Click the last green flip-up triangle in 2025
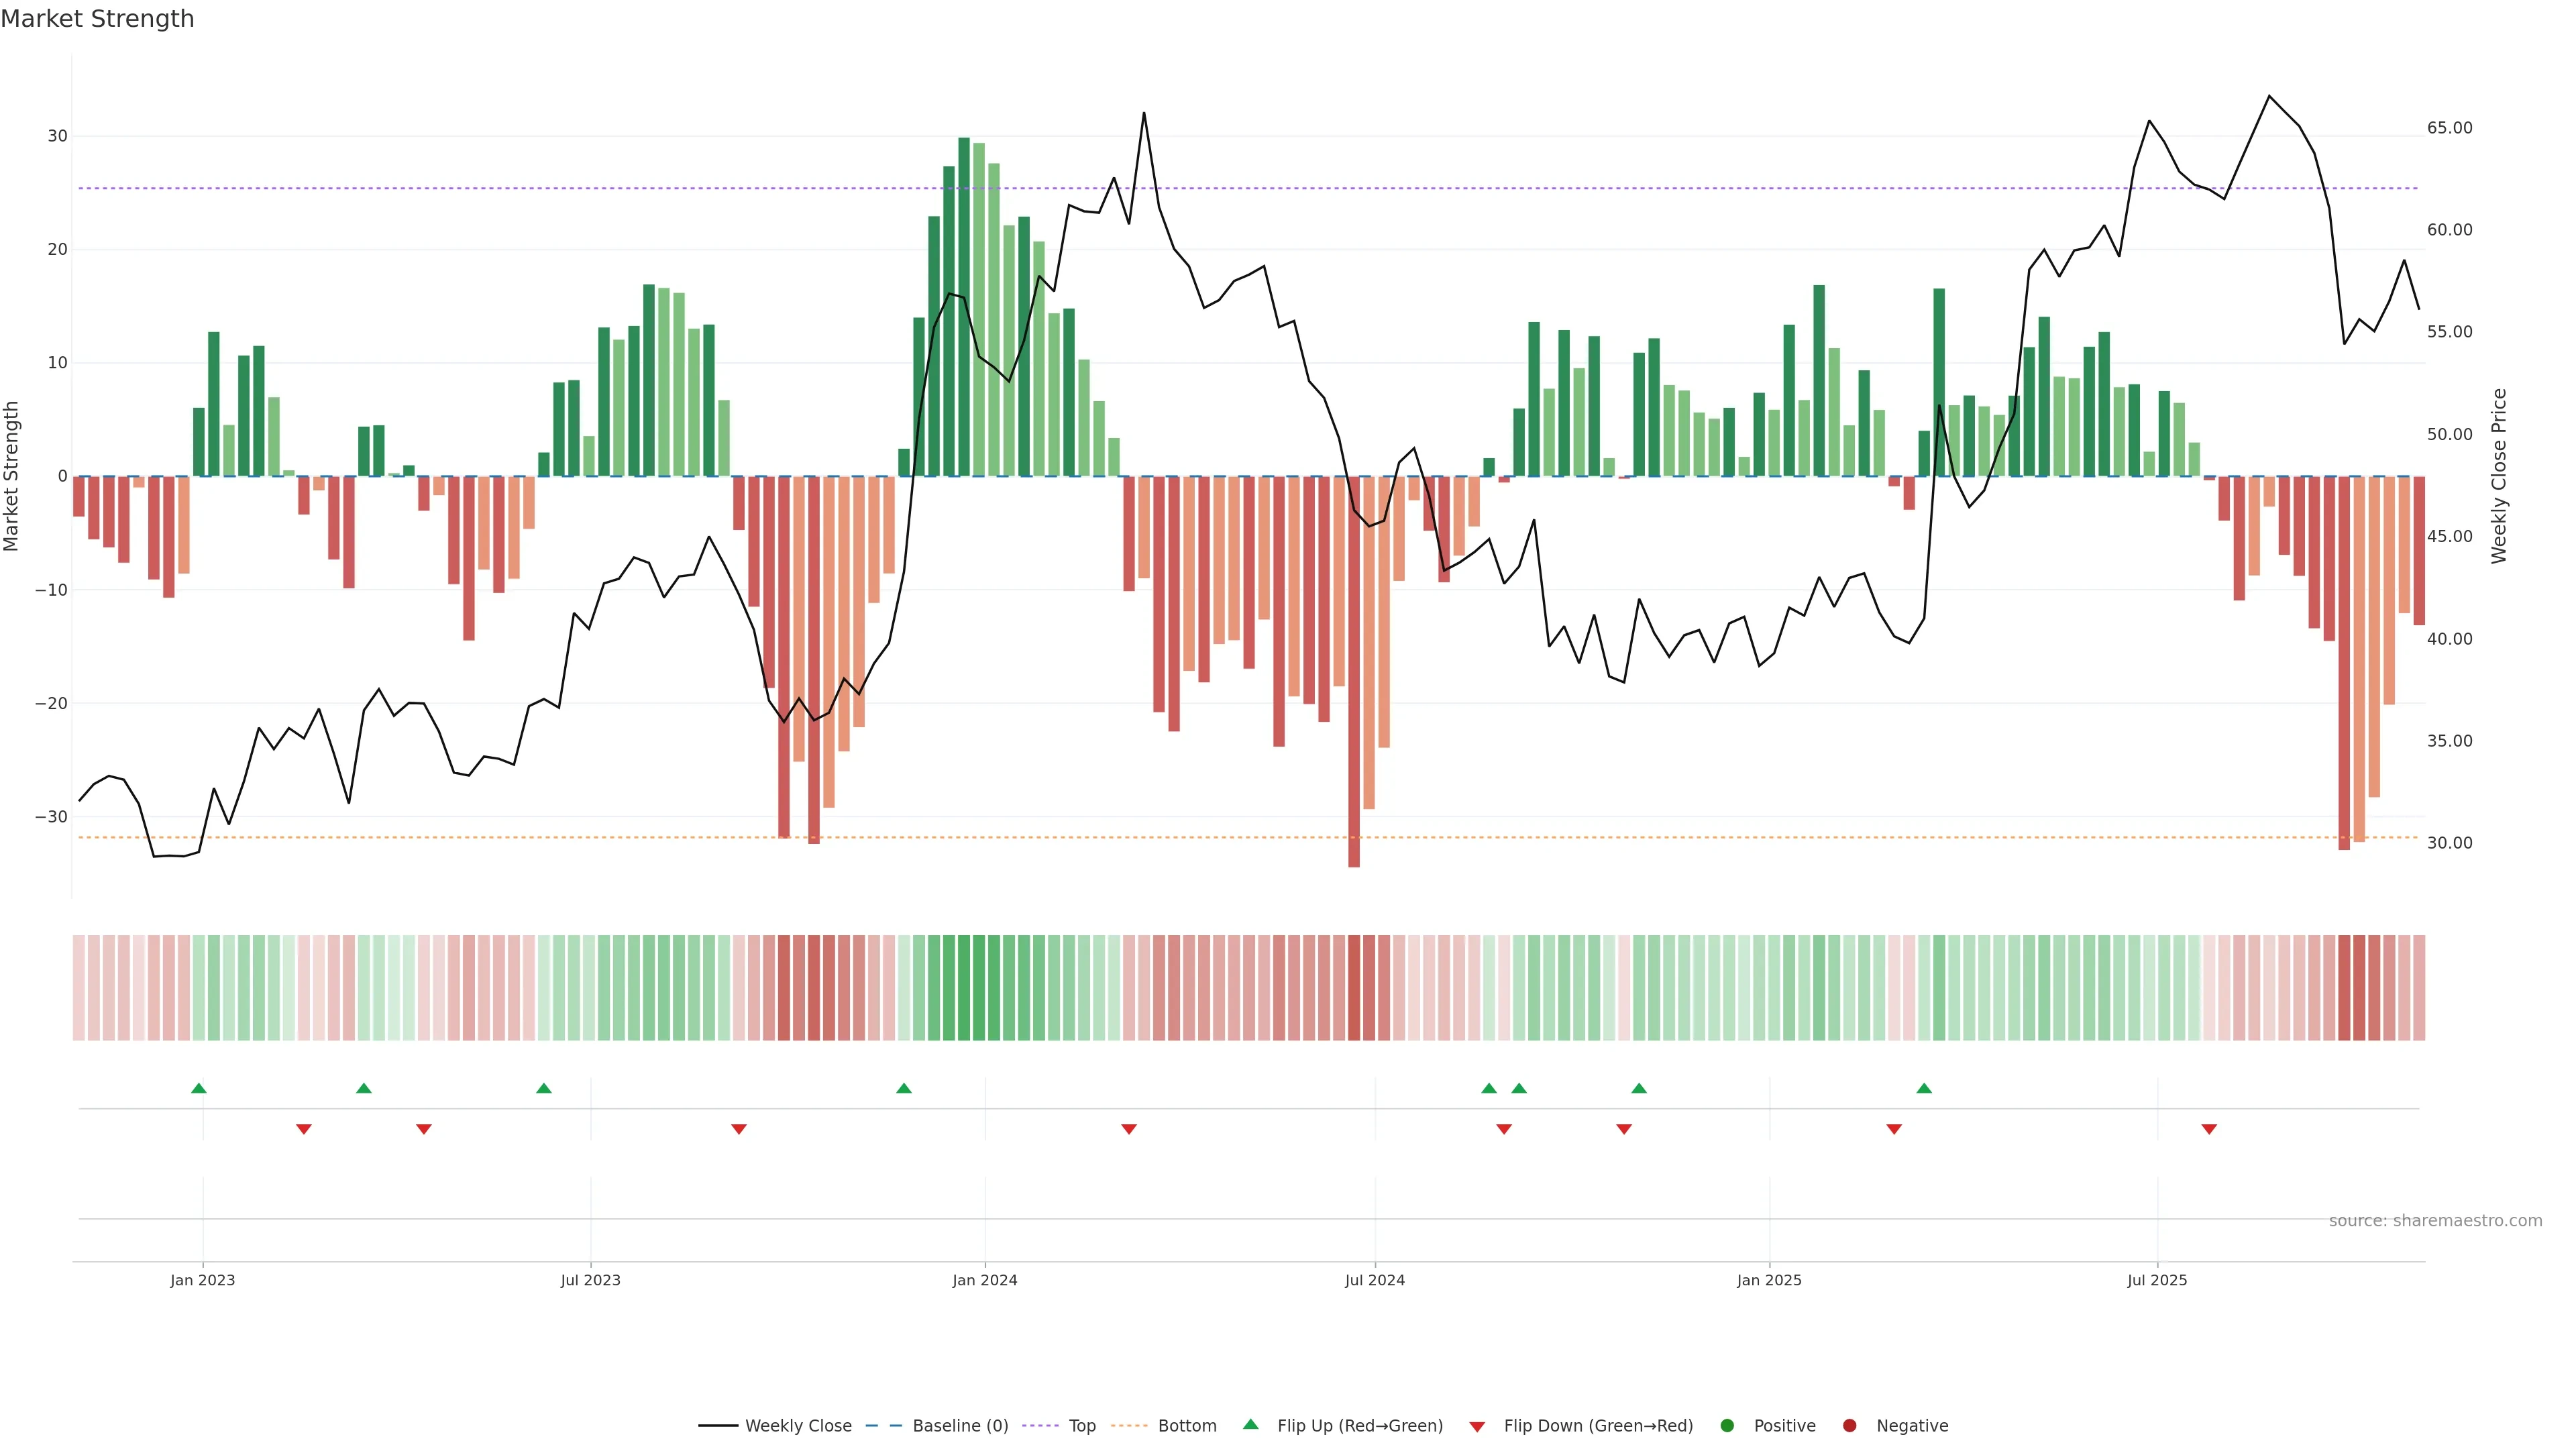Image resolution: width=2576 pixels, height=1449 pixels. (1924, 1088)
